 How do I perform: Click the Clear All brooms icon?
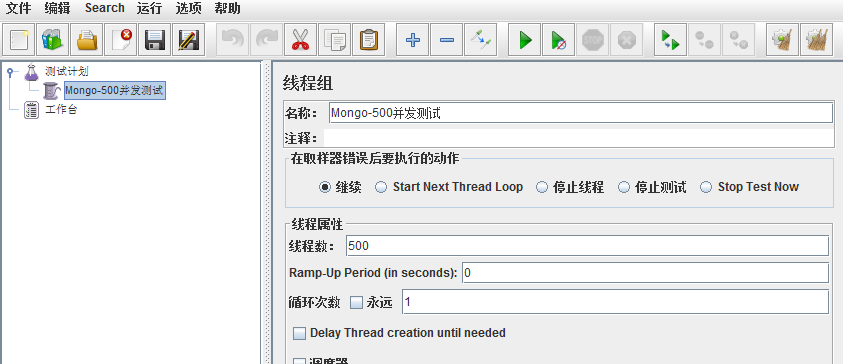[816, 40]
